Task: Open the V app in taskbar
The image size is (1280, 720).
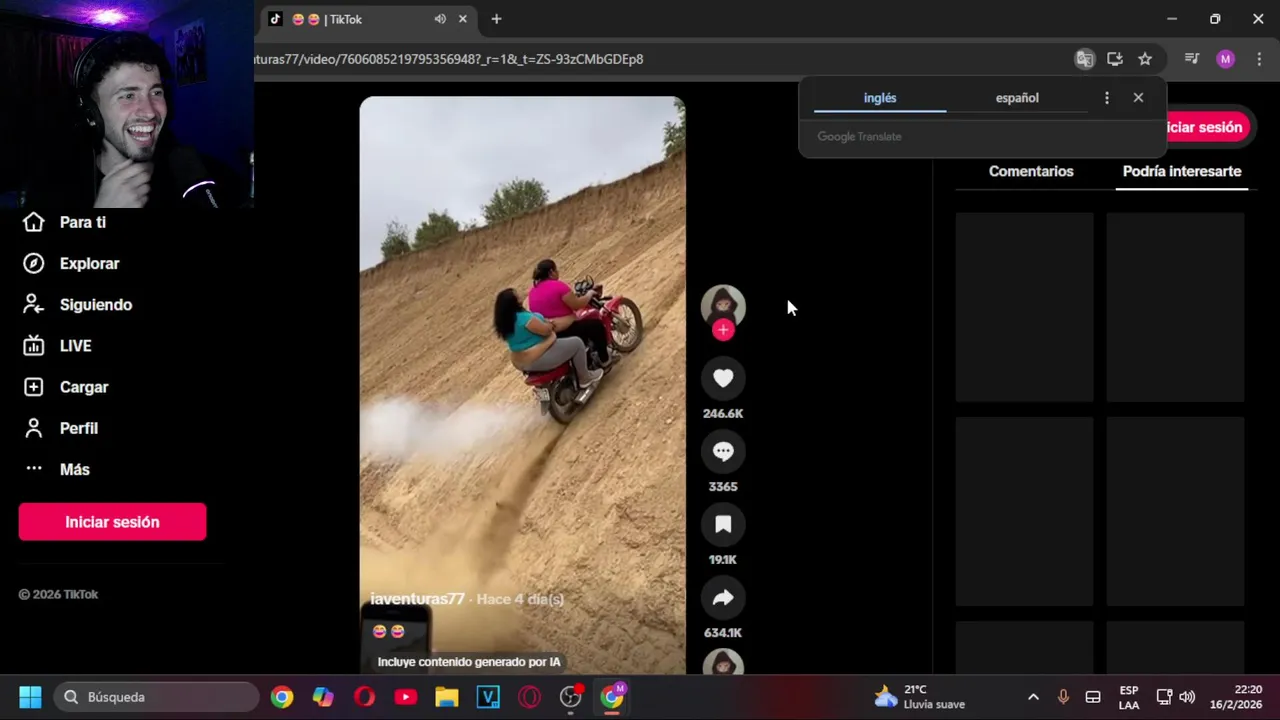Action: pyautogui.click(x=488, y=697)
